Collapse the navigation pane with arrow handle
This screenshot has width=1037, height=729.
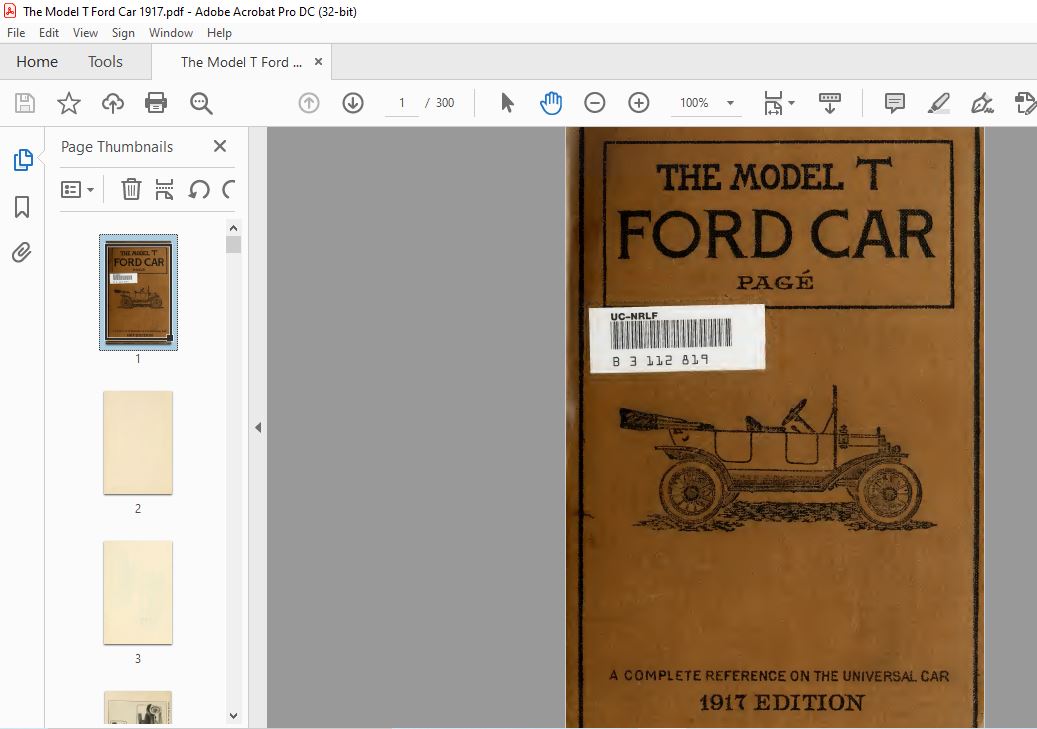click(258, 428)
